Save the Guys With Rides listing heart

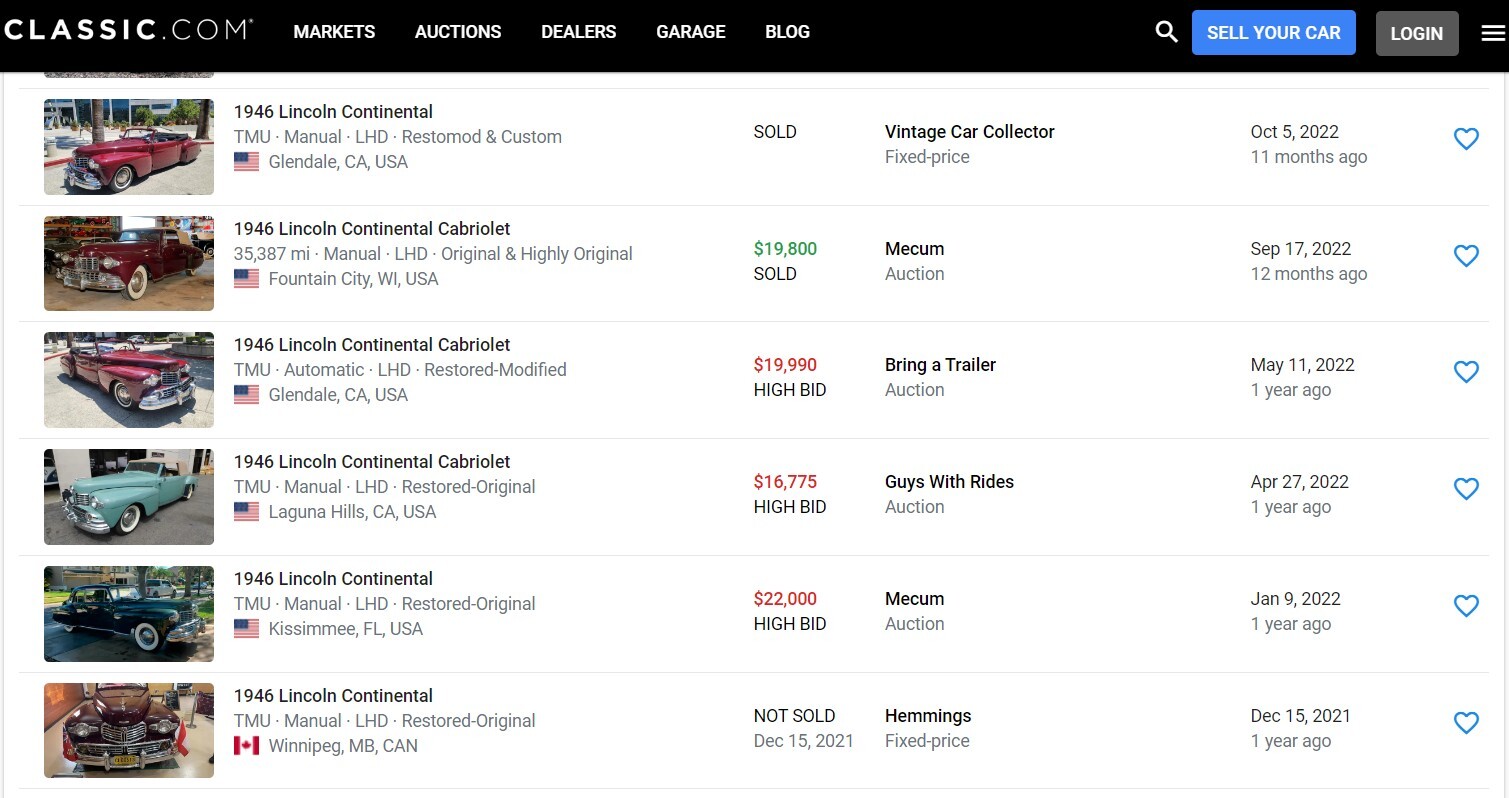[1466, 489]
